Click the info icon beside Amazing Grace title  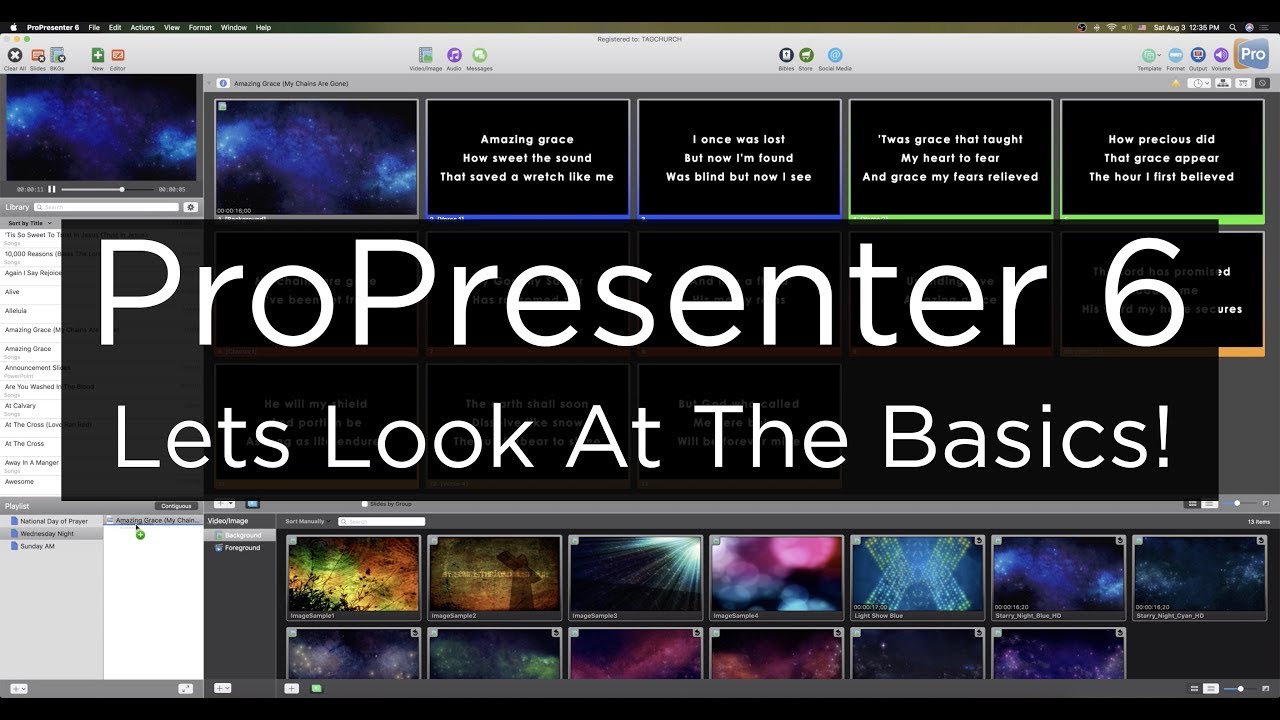tap(223, 83)
